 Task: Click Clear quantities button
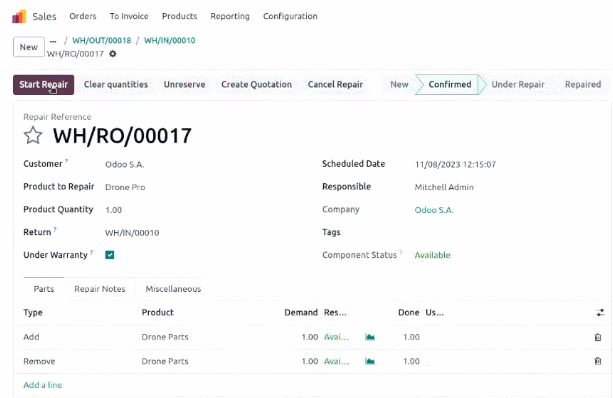(116, 85)
